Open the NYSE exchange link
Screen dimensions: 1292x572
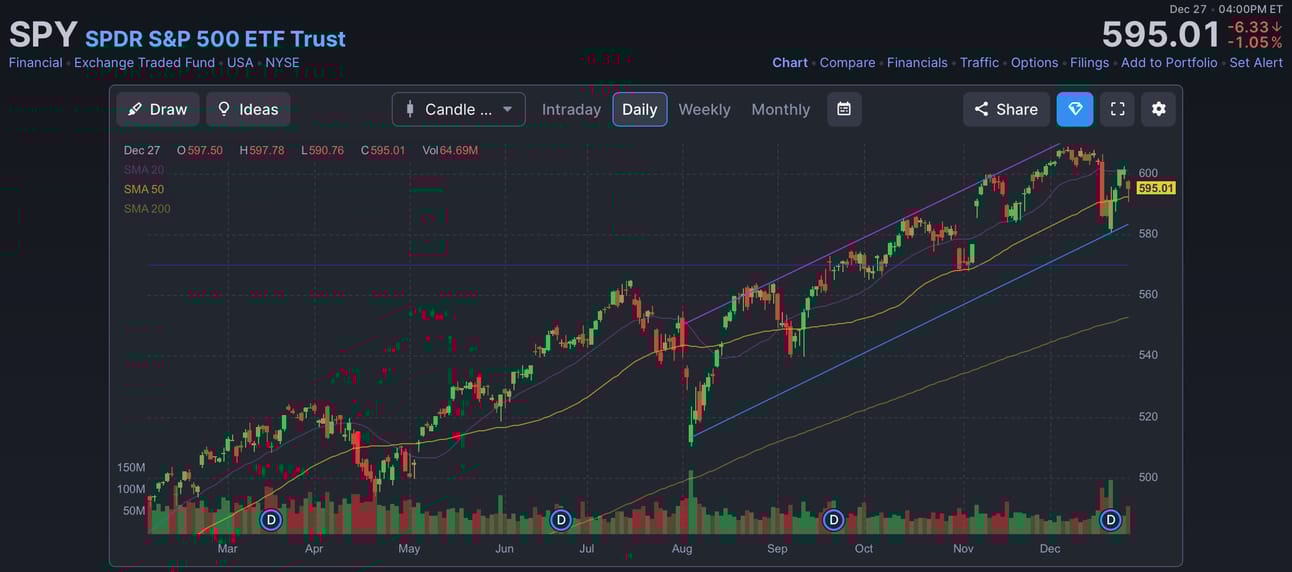282,62
